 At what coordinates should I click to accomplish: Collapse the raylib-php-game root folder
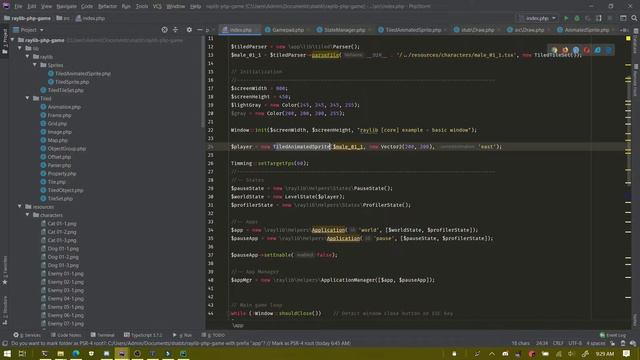pos(13,40)
